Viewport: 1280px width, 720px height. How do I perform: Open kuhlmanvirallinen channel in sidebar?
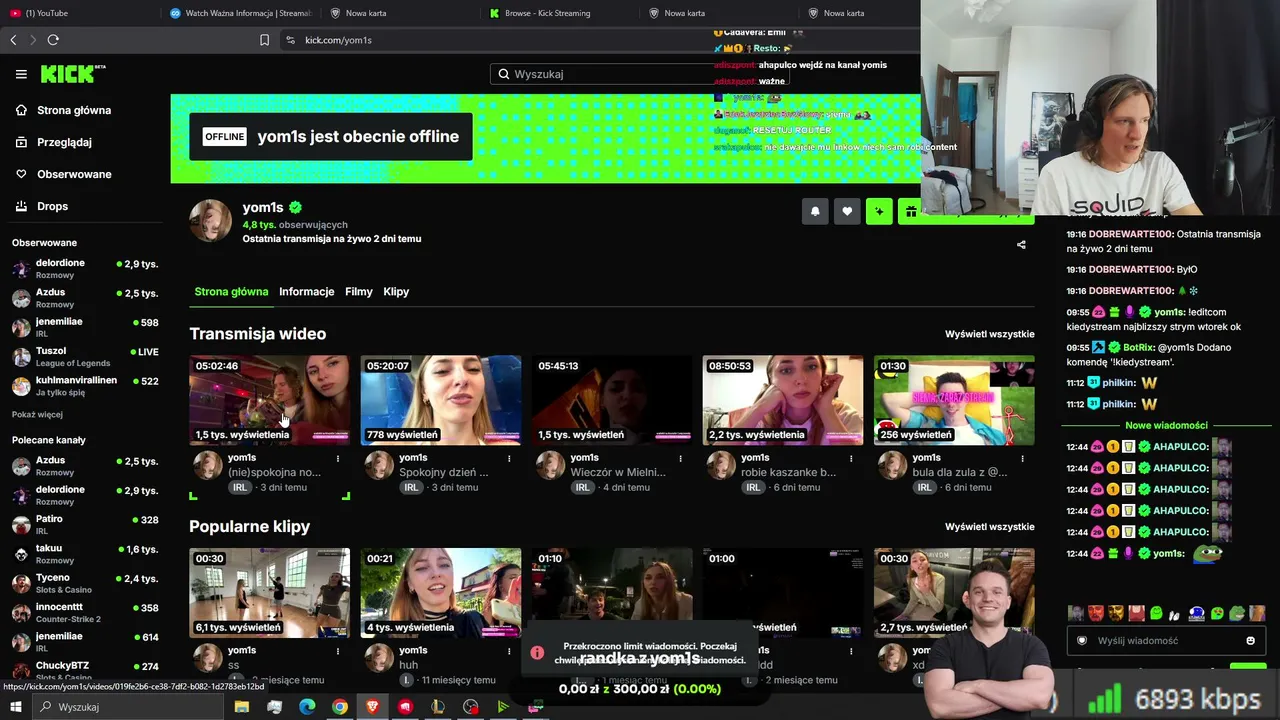pos(85,385)
